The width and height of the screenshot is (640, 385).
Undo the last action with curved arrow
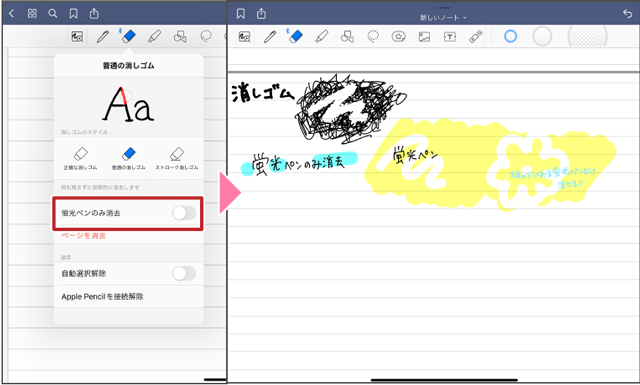[627, 13]
